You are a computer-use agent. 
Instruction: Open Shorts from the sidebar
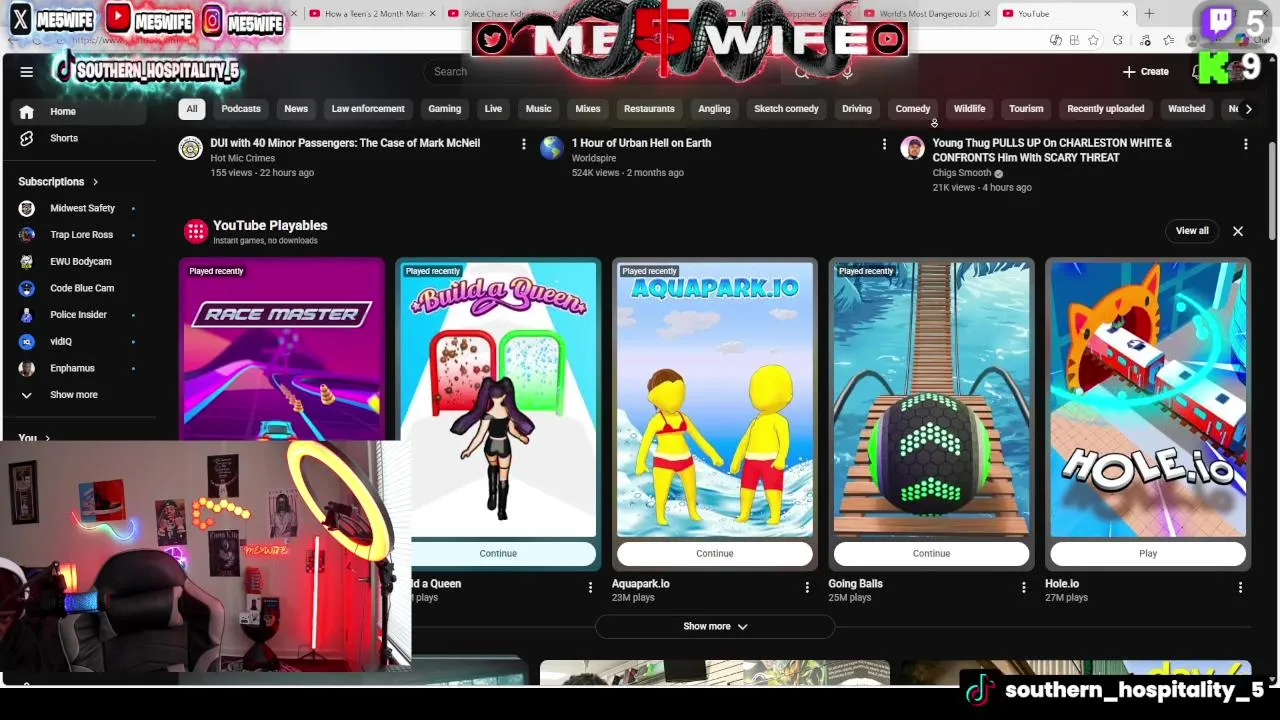point(78,138)
